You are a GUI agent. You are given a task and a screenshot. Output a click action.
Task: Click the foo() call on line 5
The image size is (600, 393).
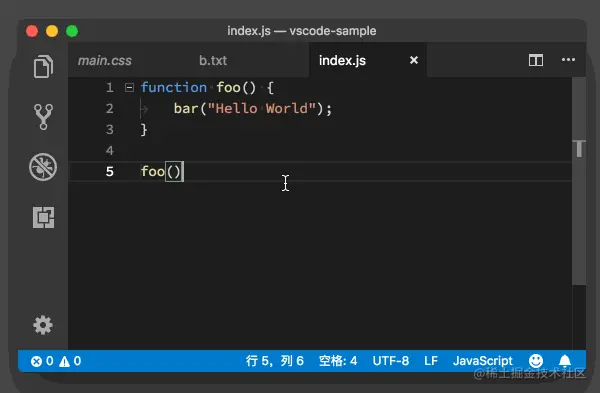[161, 171]
